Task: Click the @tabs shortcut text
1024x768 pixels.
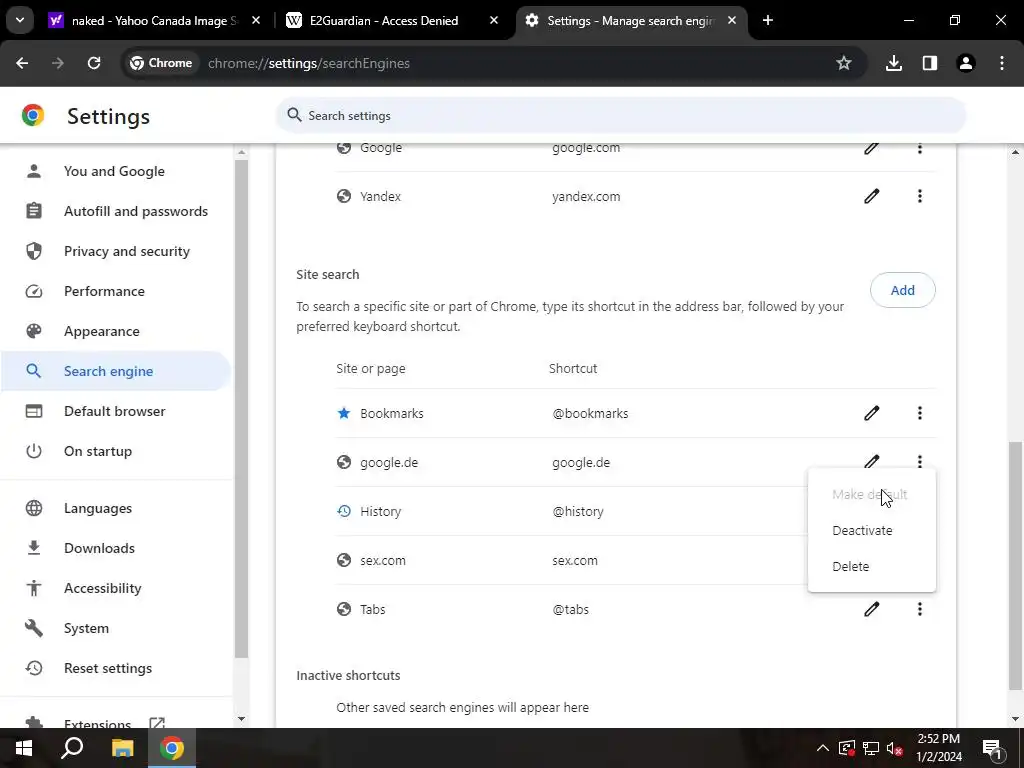Action: pyautogui.click(x=571, y=609)
